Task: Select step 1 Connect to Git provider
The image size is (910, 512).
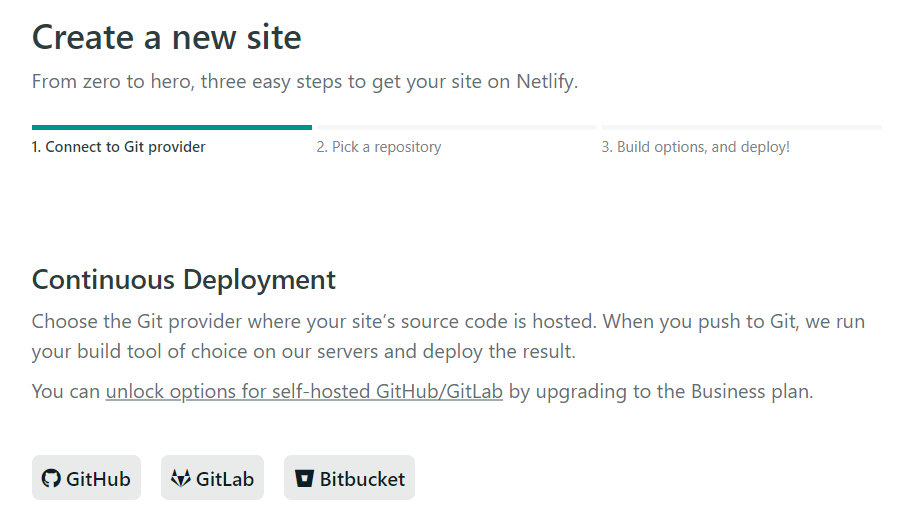Action: 118,147
